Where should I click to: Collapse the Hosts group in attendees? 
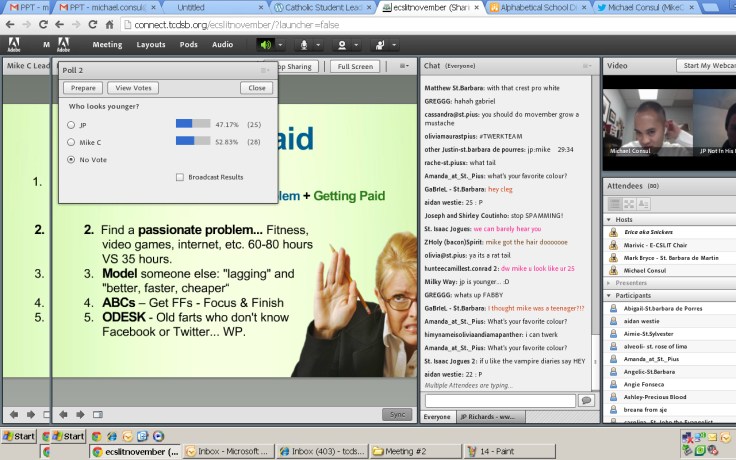click(x=609, y=218)
